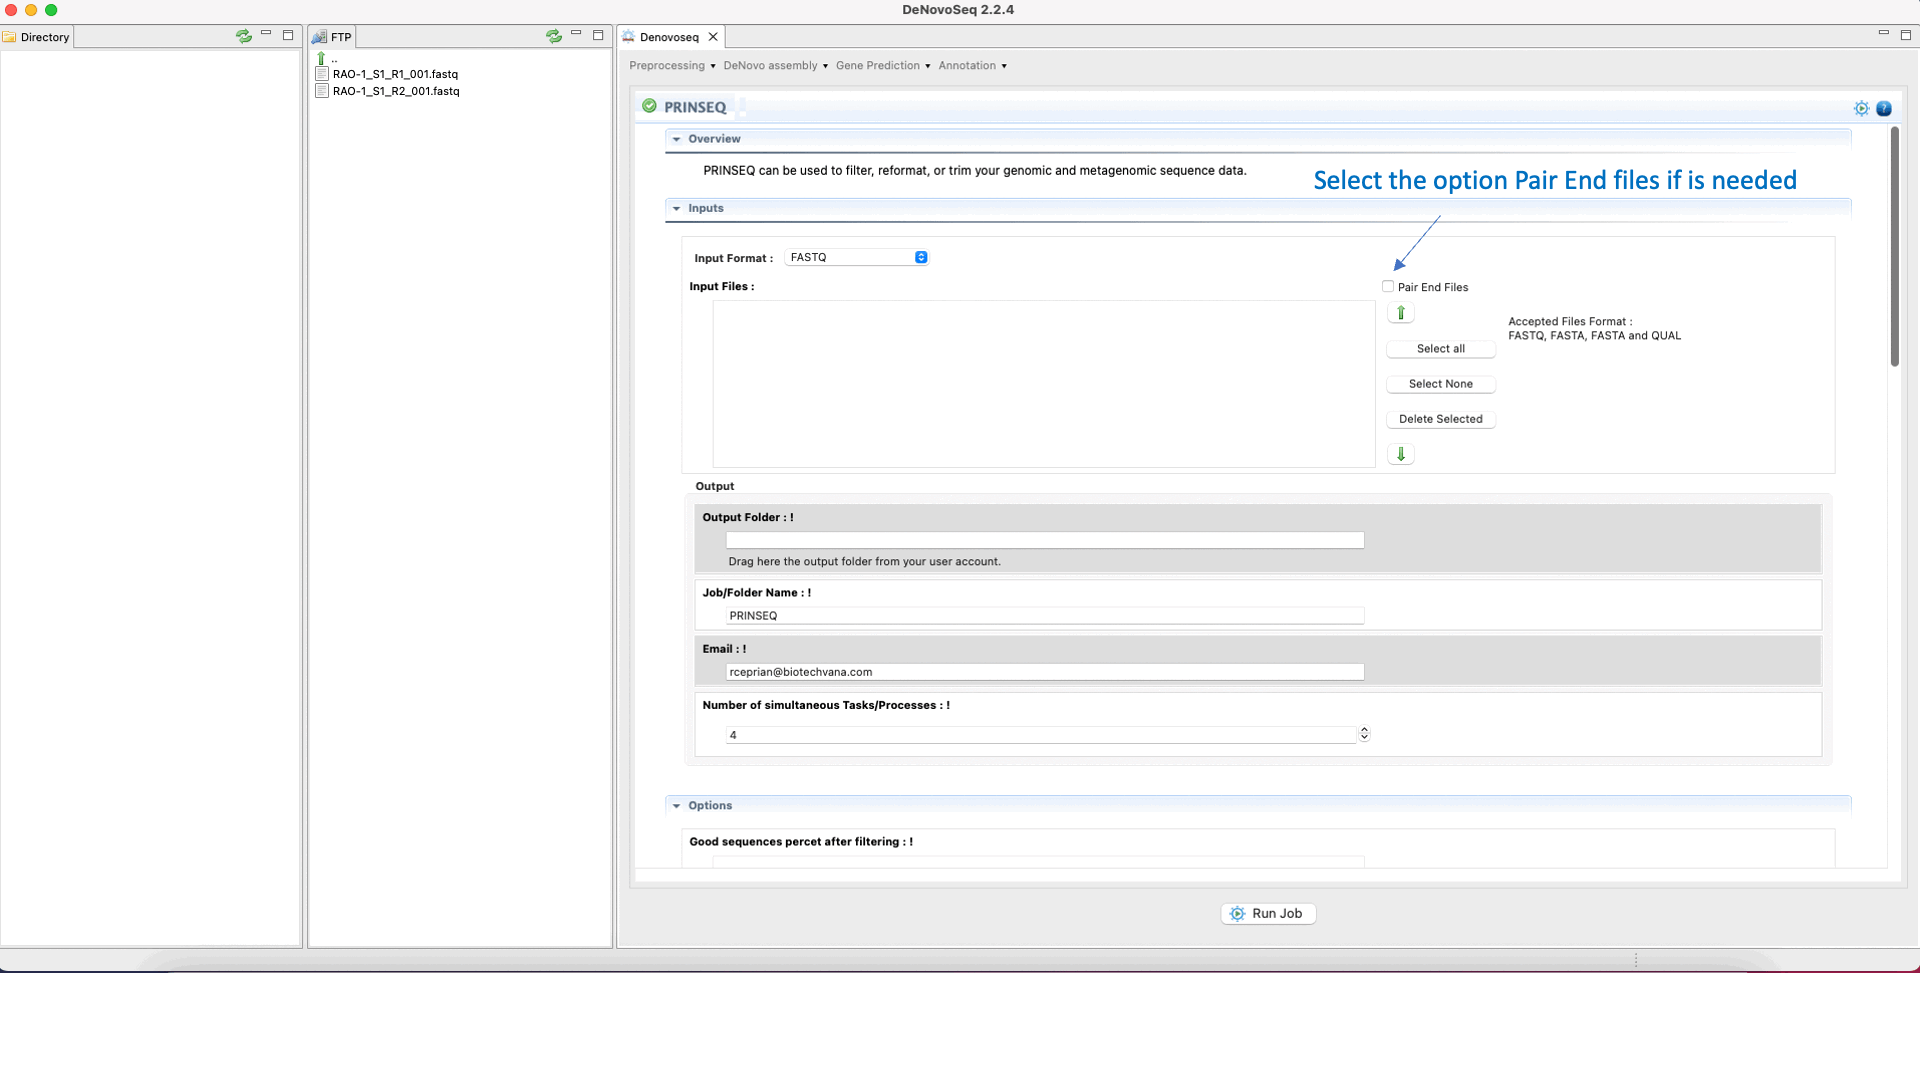
Task: Click green up arrow in FTP file list
Action: coord(321,58)
